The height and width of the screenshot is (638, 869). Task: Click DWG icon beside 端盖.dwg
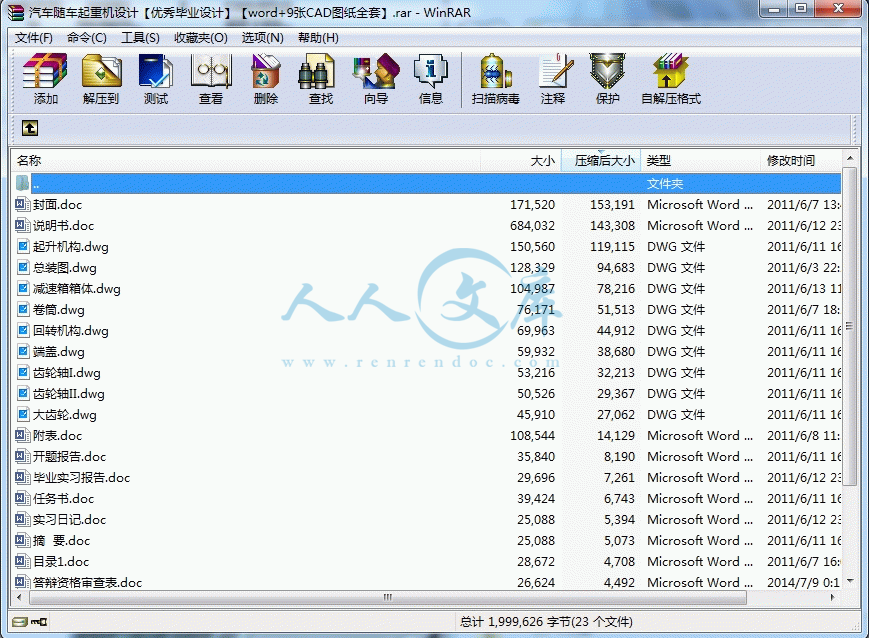click(x=23, y=352)
